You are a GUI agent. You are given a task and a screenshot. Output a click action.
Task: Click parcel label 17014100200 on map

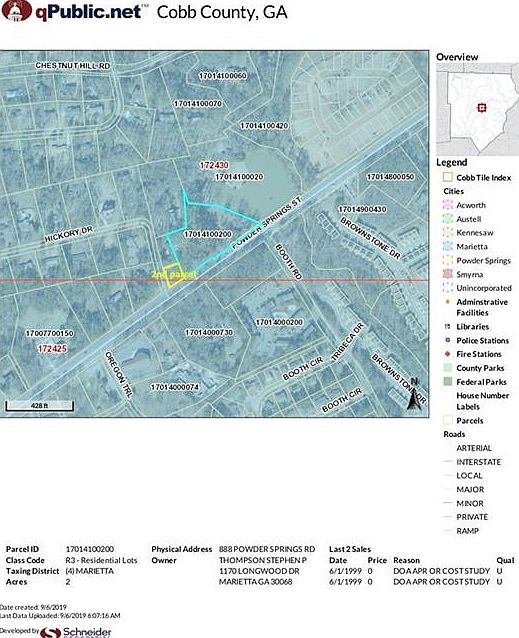[x=207, y=234]
